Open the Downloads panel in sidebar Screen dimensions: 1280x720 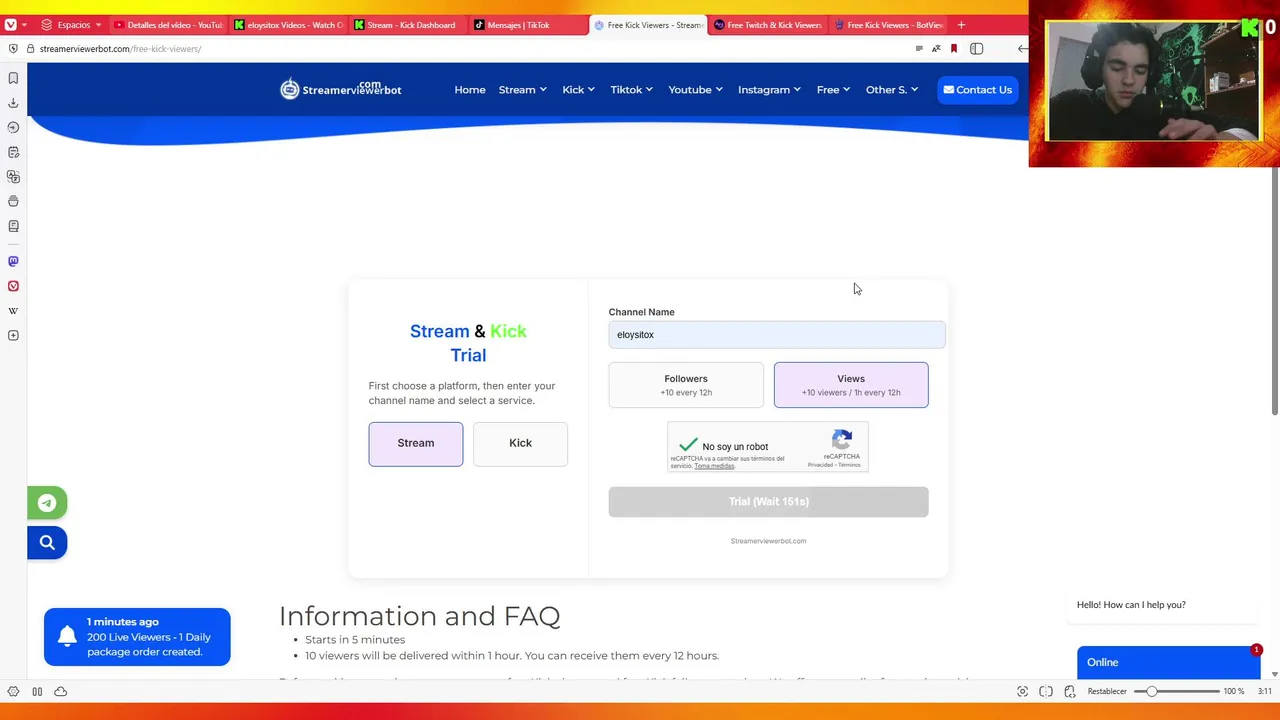coord(13,103)
